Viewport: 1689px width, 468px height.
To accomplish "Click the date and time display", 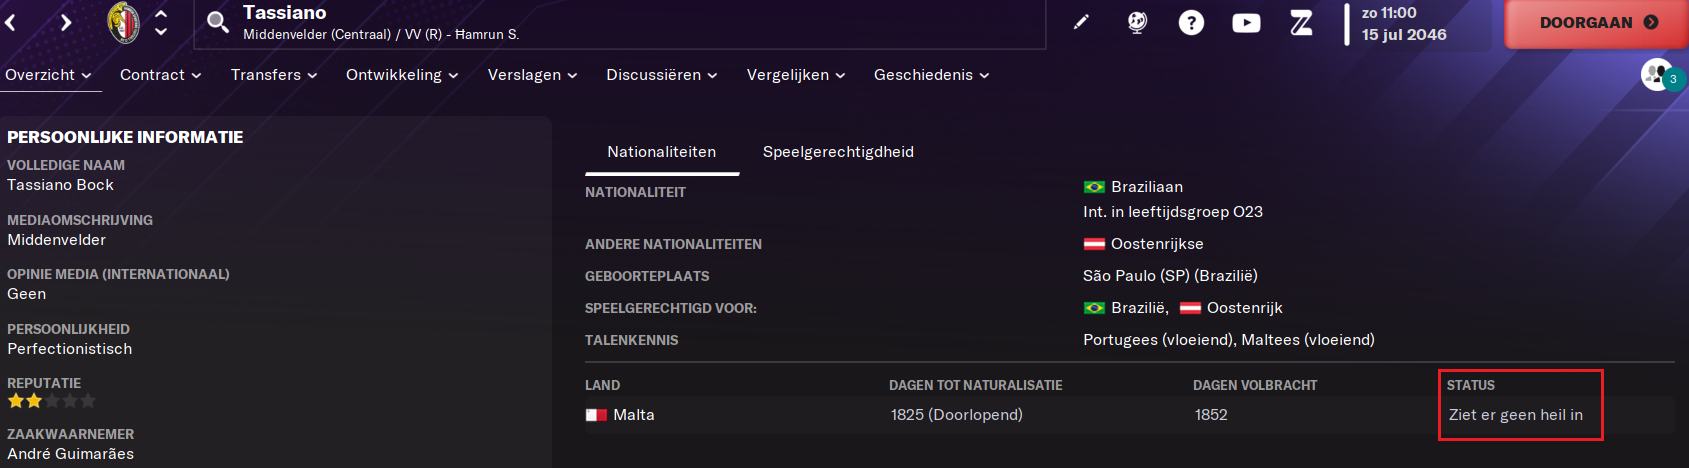I will pos(1403,24).
